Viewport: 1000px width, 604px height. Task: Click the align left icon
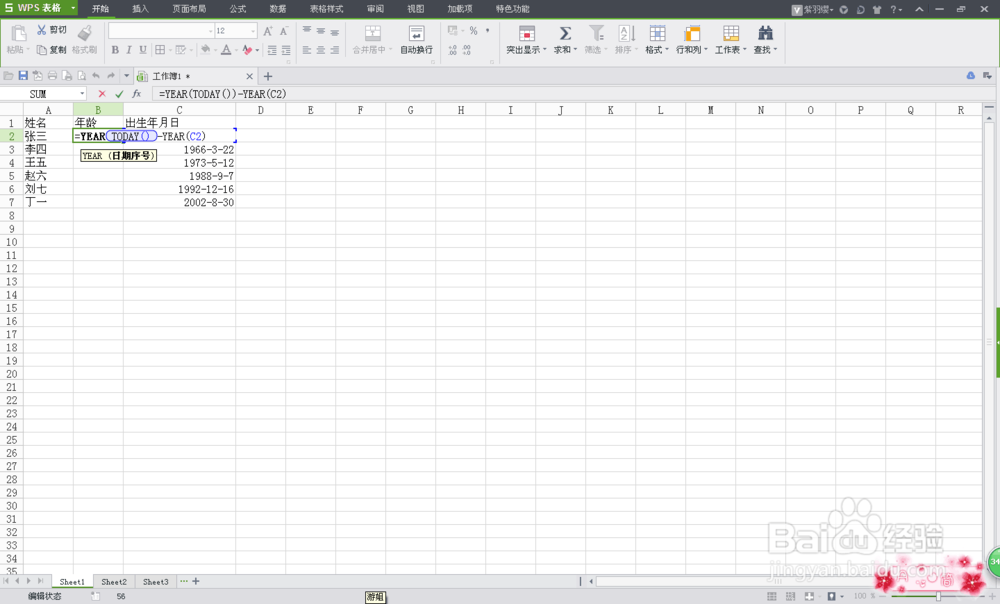pyautogui.click(x=307, y=50)
